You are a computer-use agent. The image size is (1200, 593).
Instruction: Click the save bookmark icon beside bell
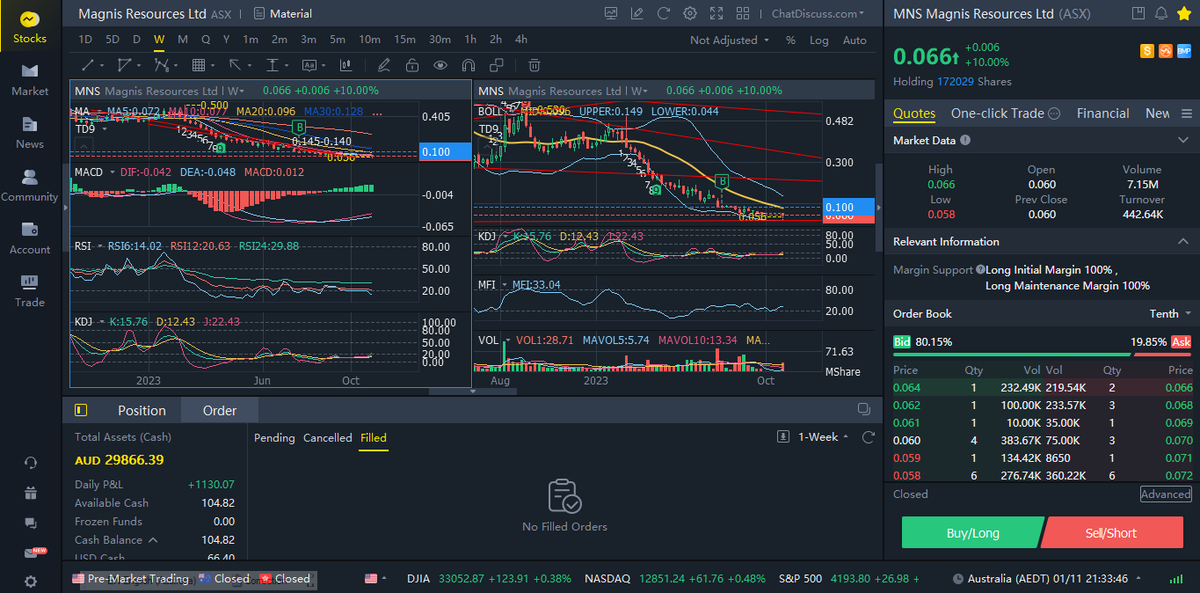(x=1138, y=13)
